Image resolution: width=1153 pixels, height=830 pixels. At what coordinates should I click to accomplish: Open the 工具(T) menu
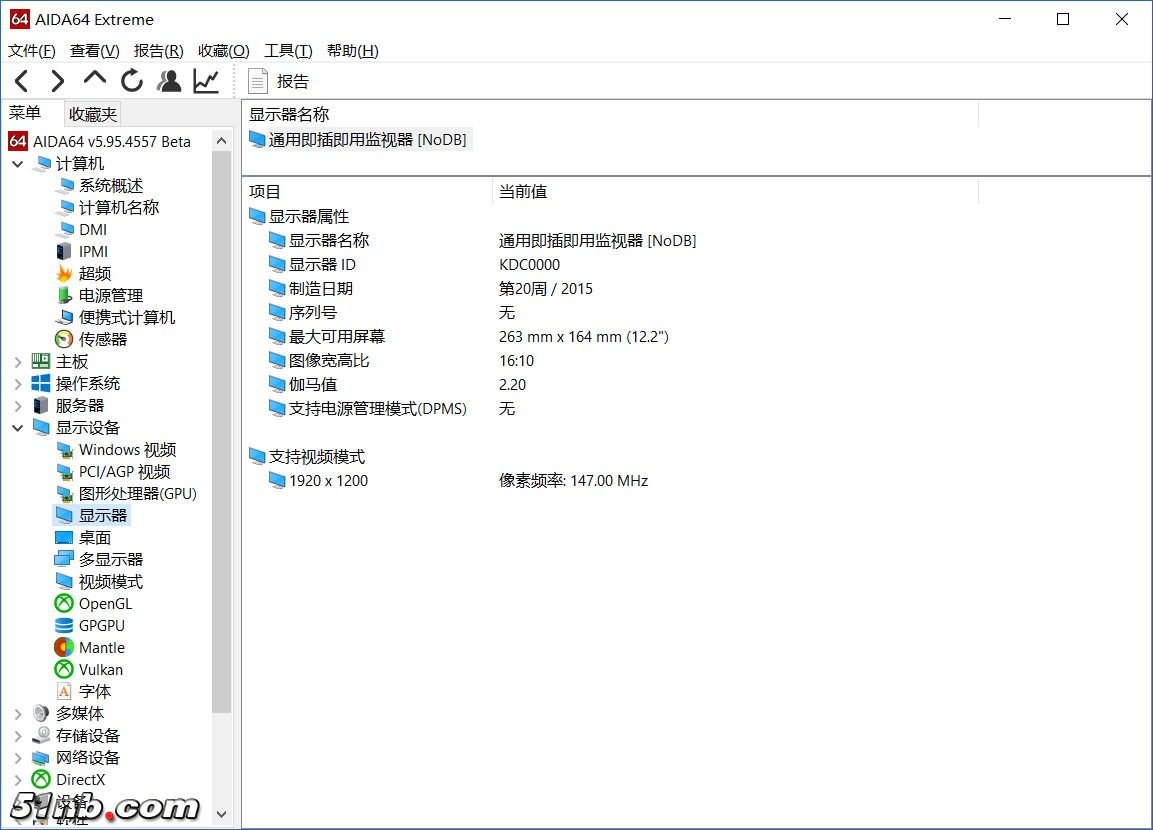(287, 51)
